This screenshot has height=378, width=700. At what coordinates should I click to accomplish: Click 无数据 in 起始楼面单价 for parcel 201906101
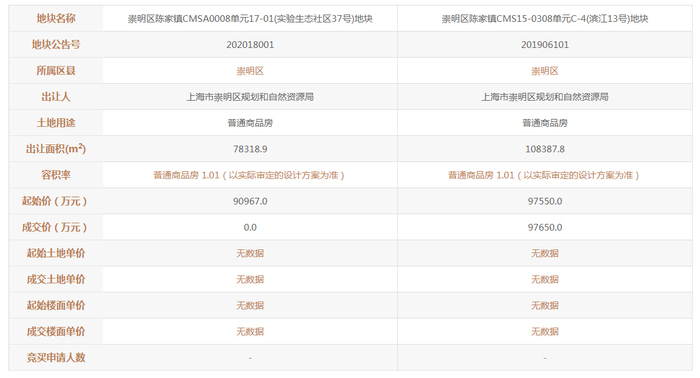tap(545, 305)
